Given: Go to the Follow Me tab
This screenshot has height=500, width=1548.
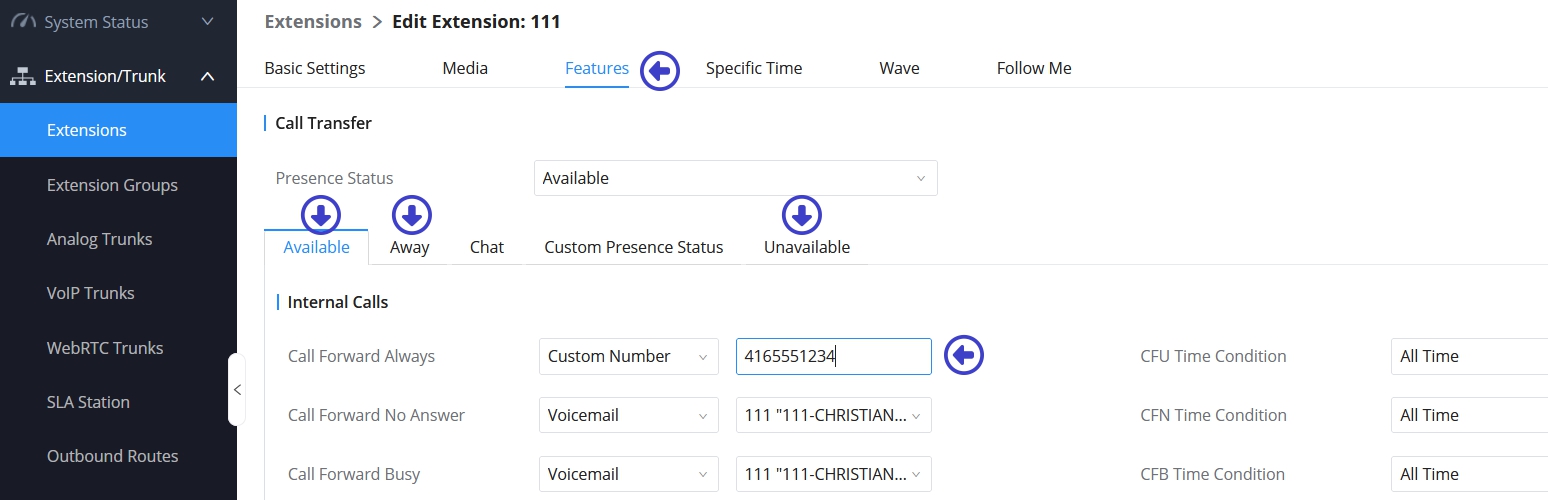Looking at the screenshot, I should 1033,68.
